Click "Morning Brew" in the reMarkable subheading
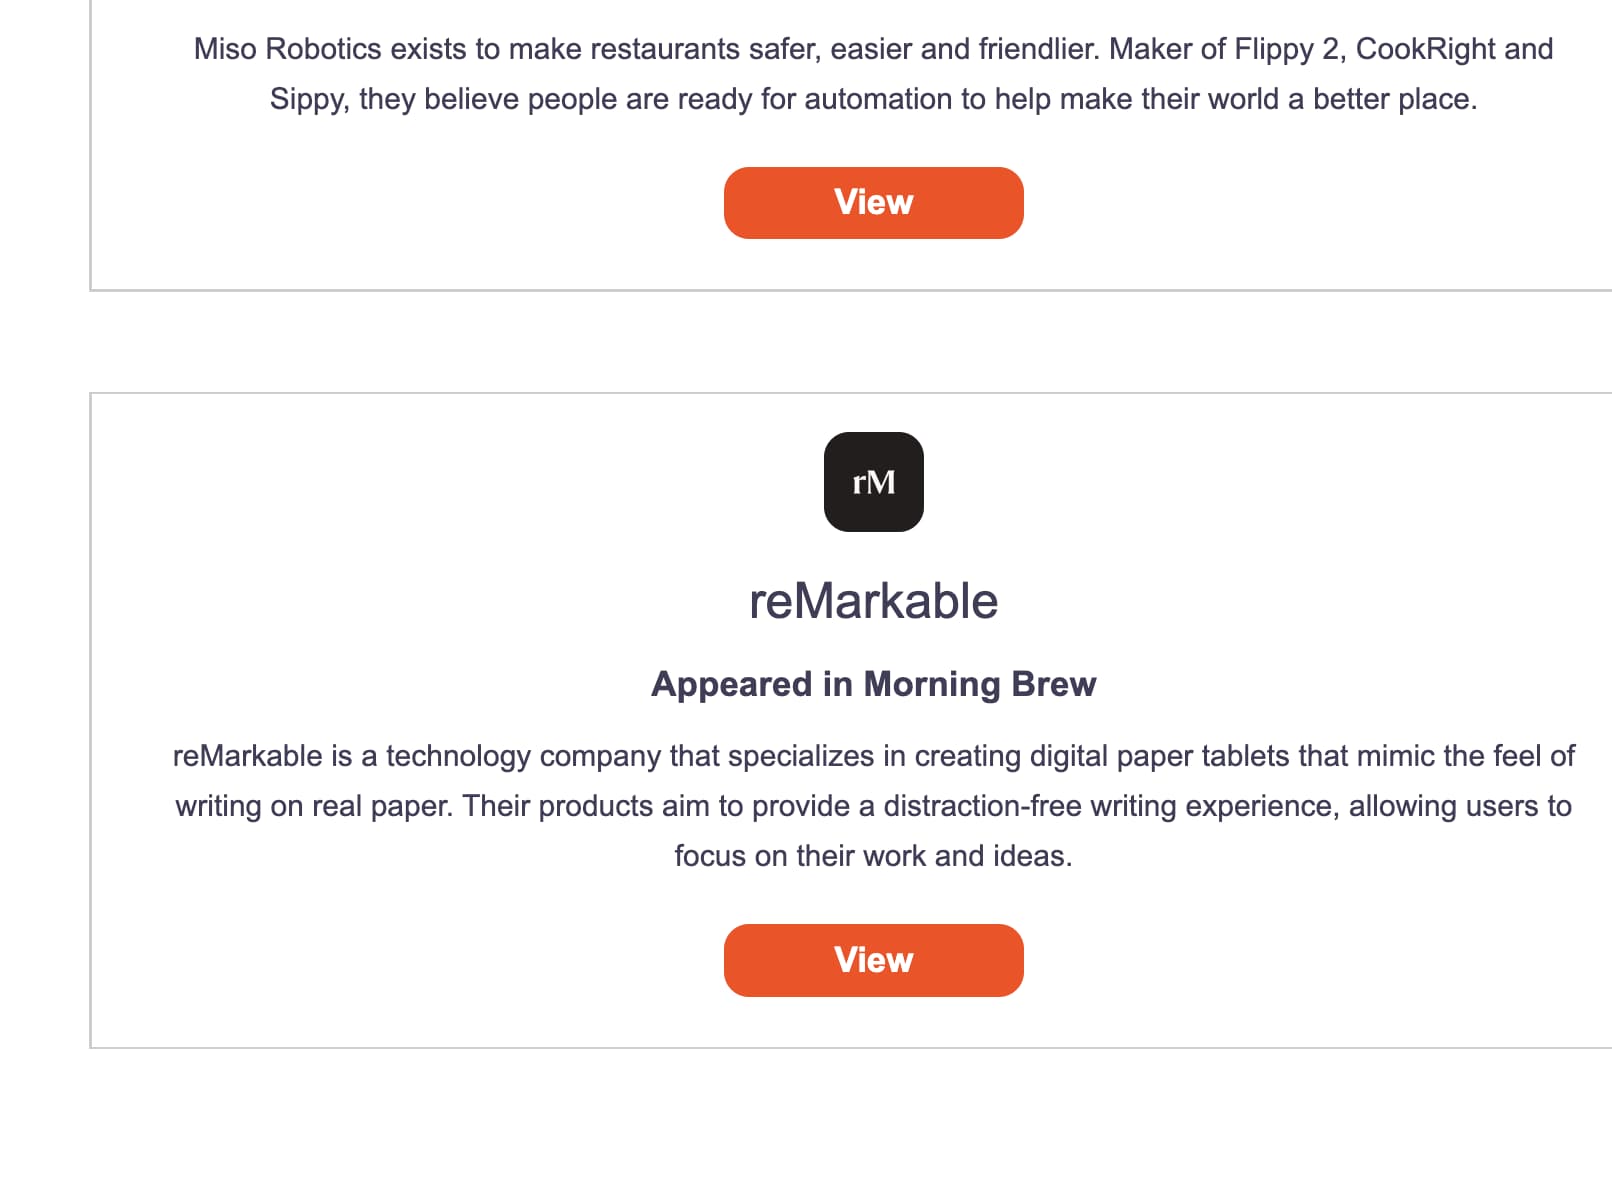The height and width of the screenshot is (1178, 1612). coord(980,684)
